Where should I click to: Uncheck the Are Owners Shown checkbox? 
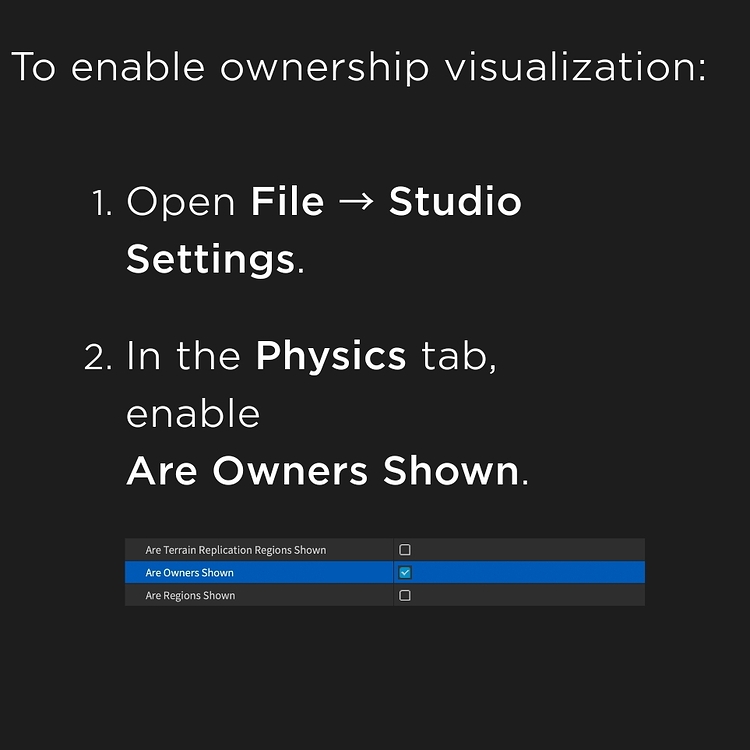tap(405, 573)
